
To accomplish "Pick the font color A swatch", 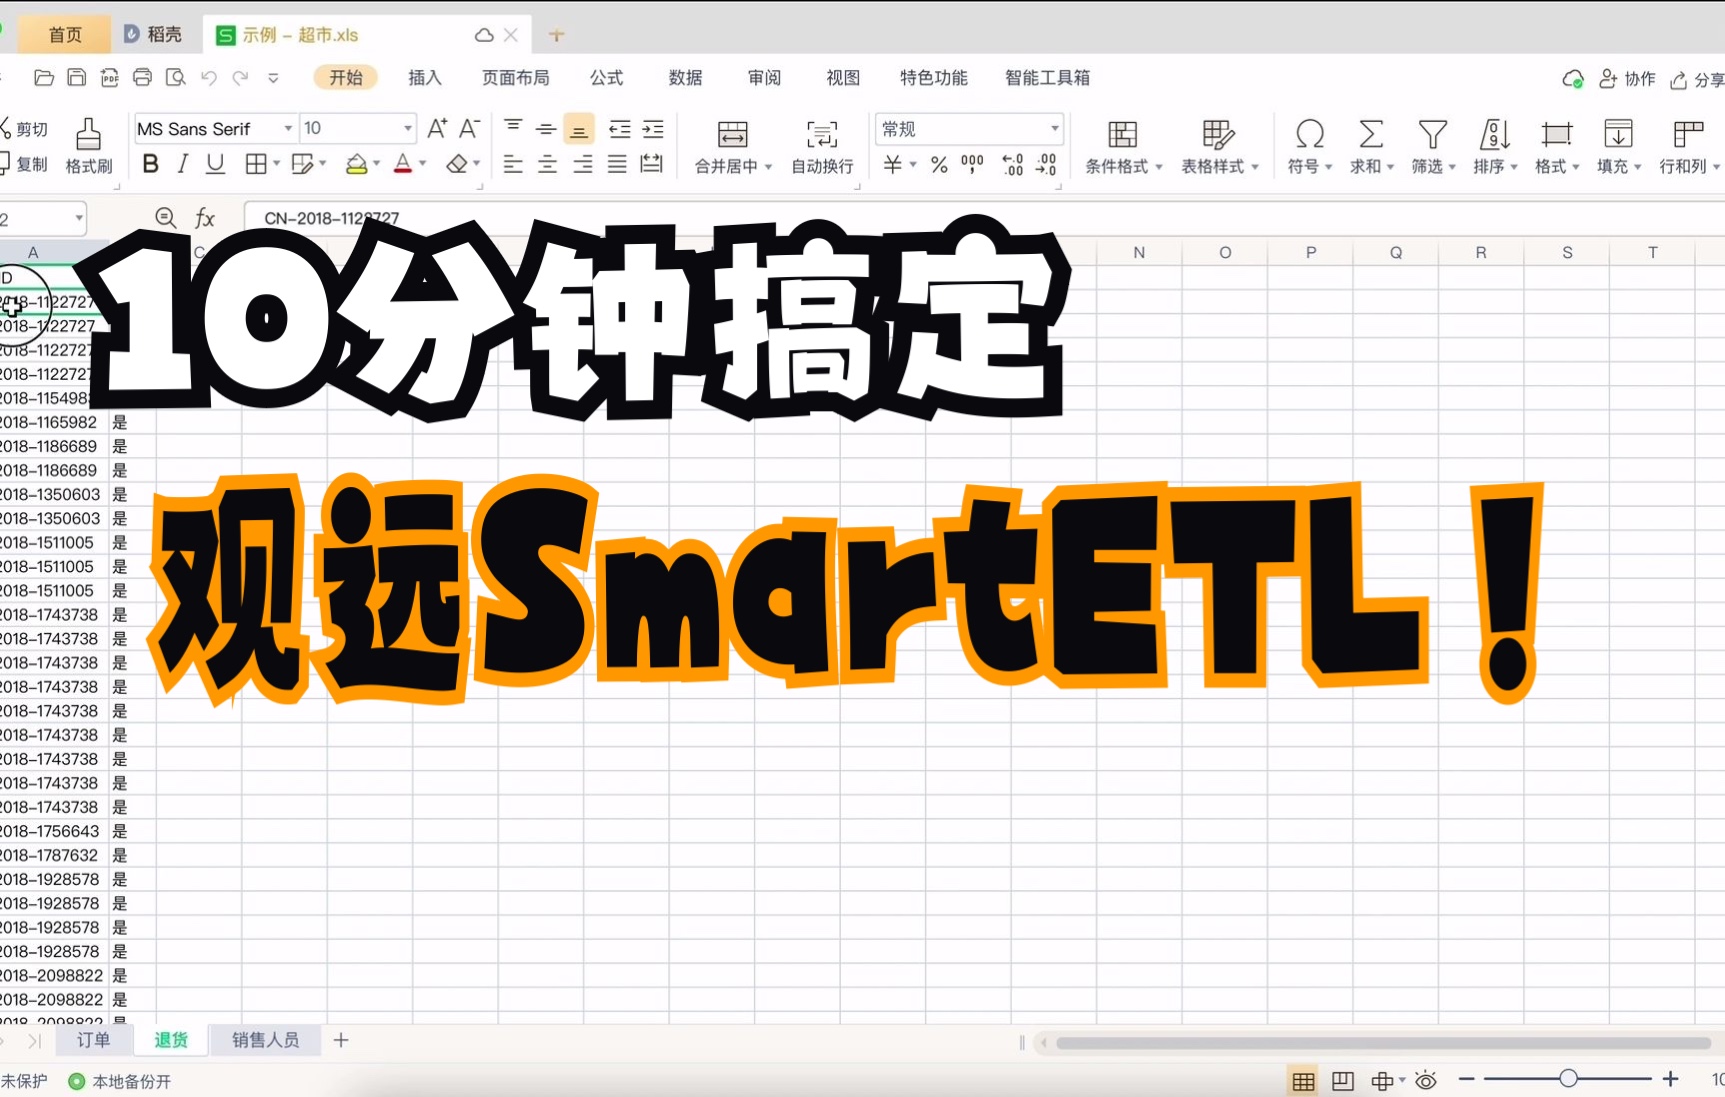I will coord(403,164).
